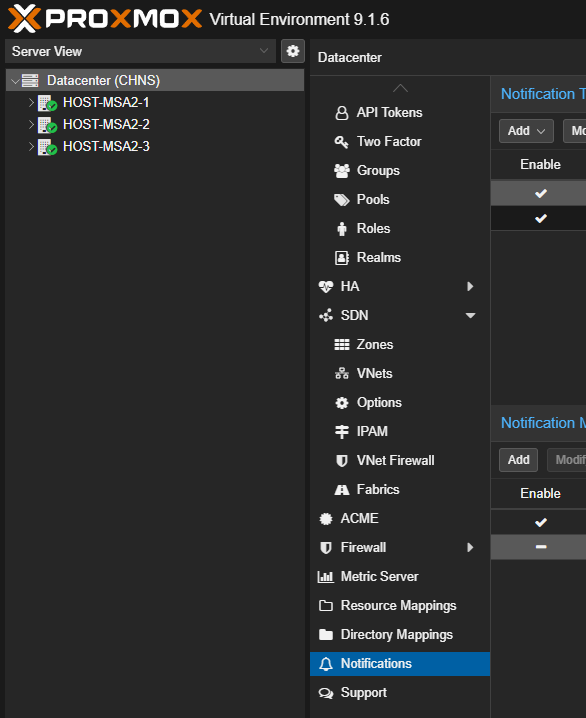Select HOST-MSA2-2 in the tree
586x718 pixels.
(x=106, y=124)
